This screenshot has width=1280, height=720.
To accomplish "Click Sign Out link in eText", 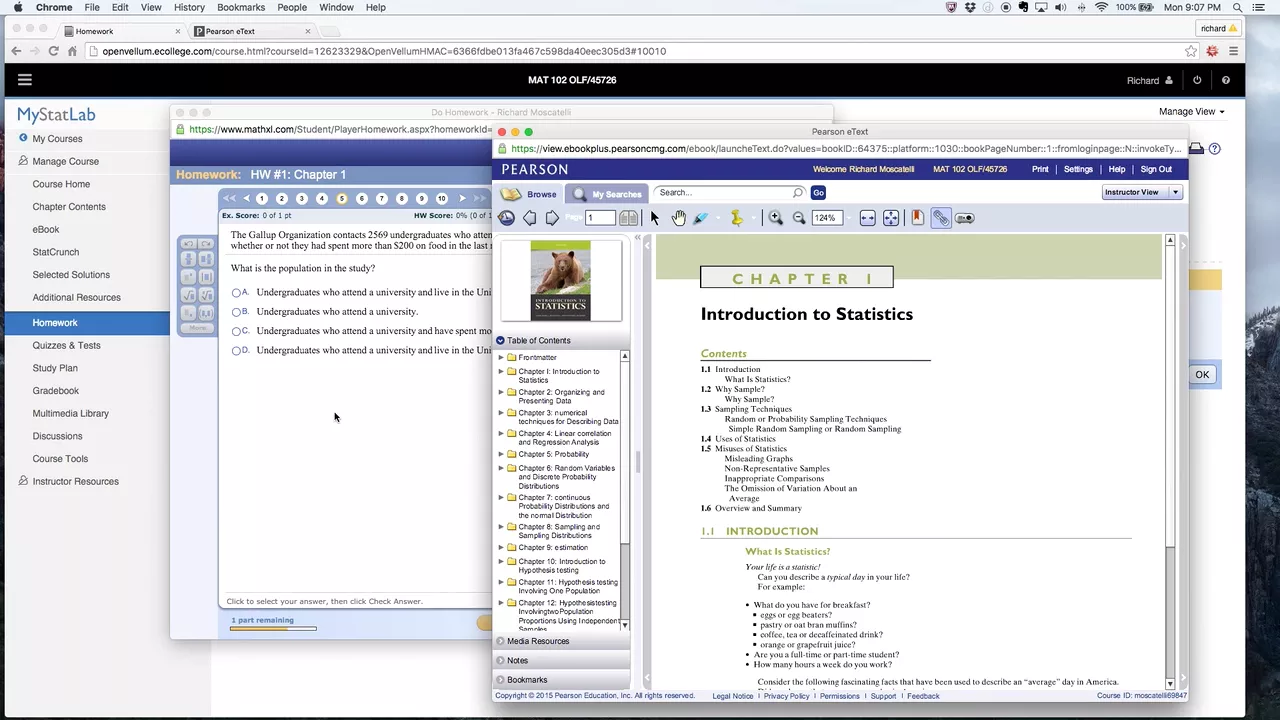I will [x=1156, y=169].
